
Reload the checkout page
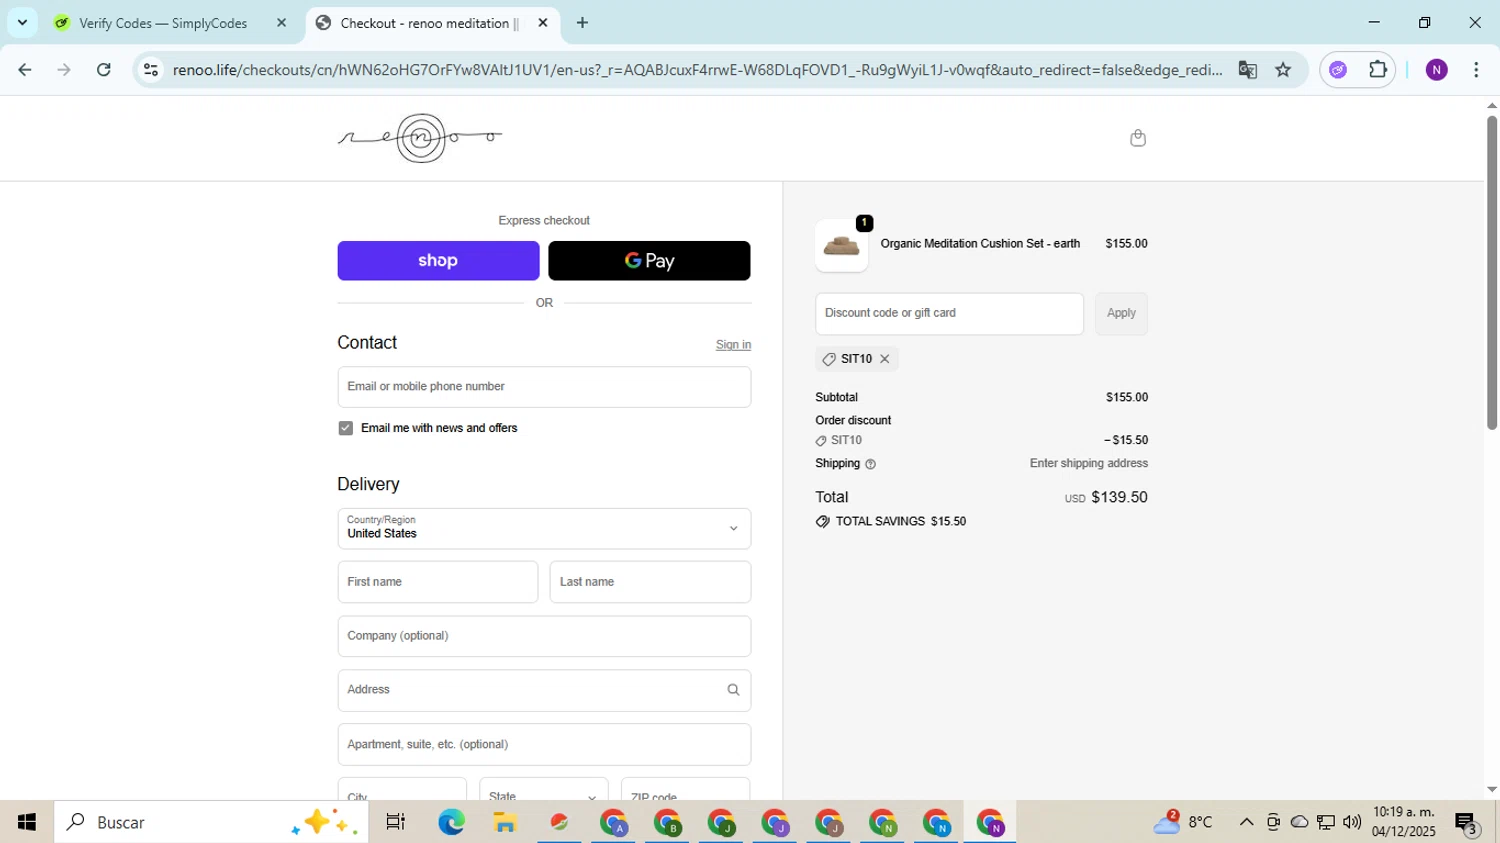point(104,70)
